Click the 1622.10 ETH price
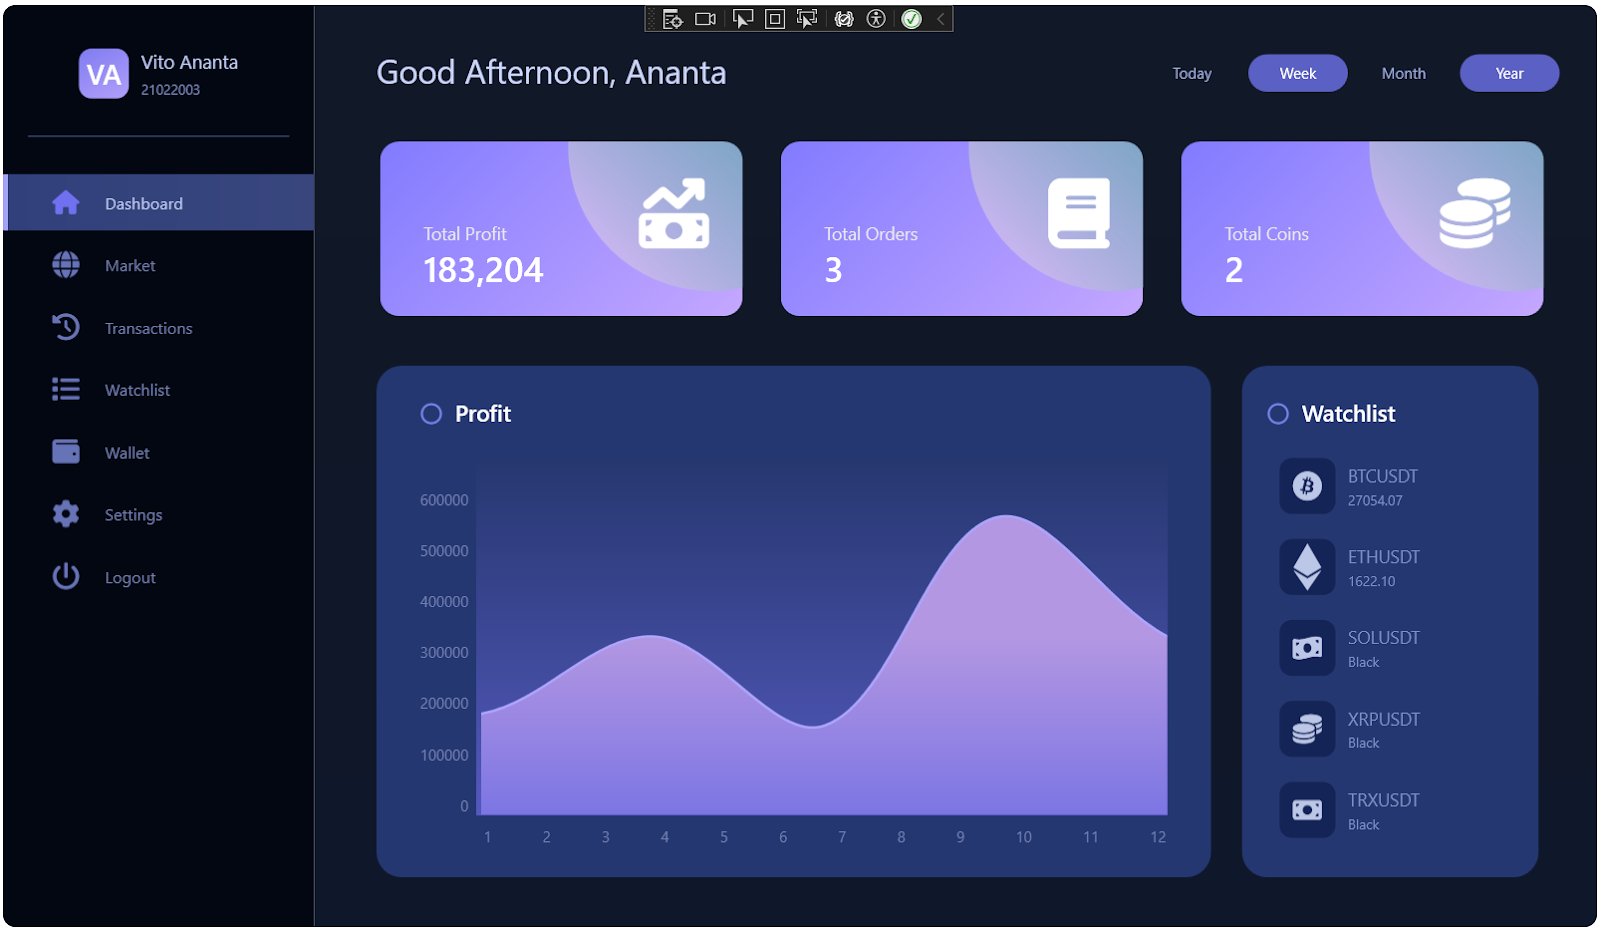Screen dimensions: 1600x929 click(x=1371, y=582)
